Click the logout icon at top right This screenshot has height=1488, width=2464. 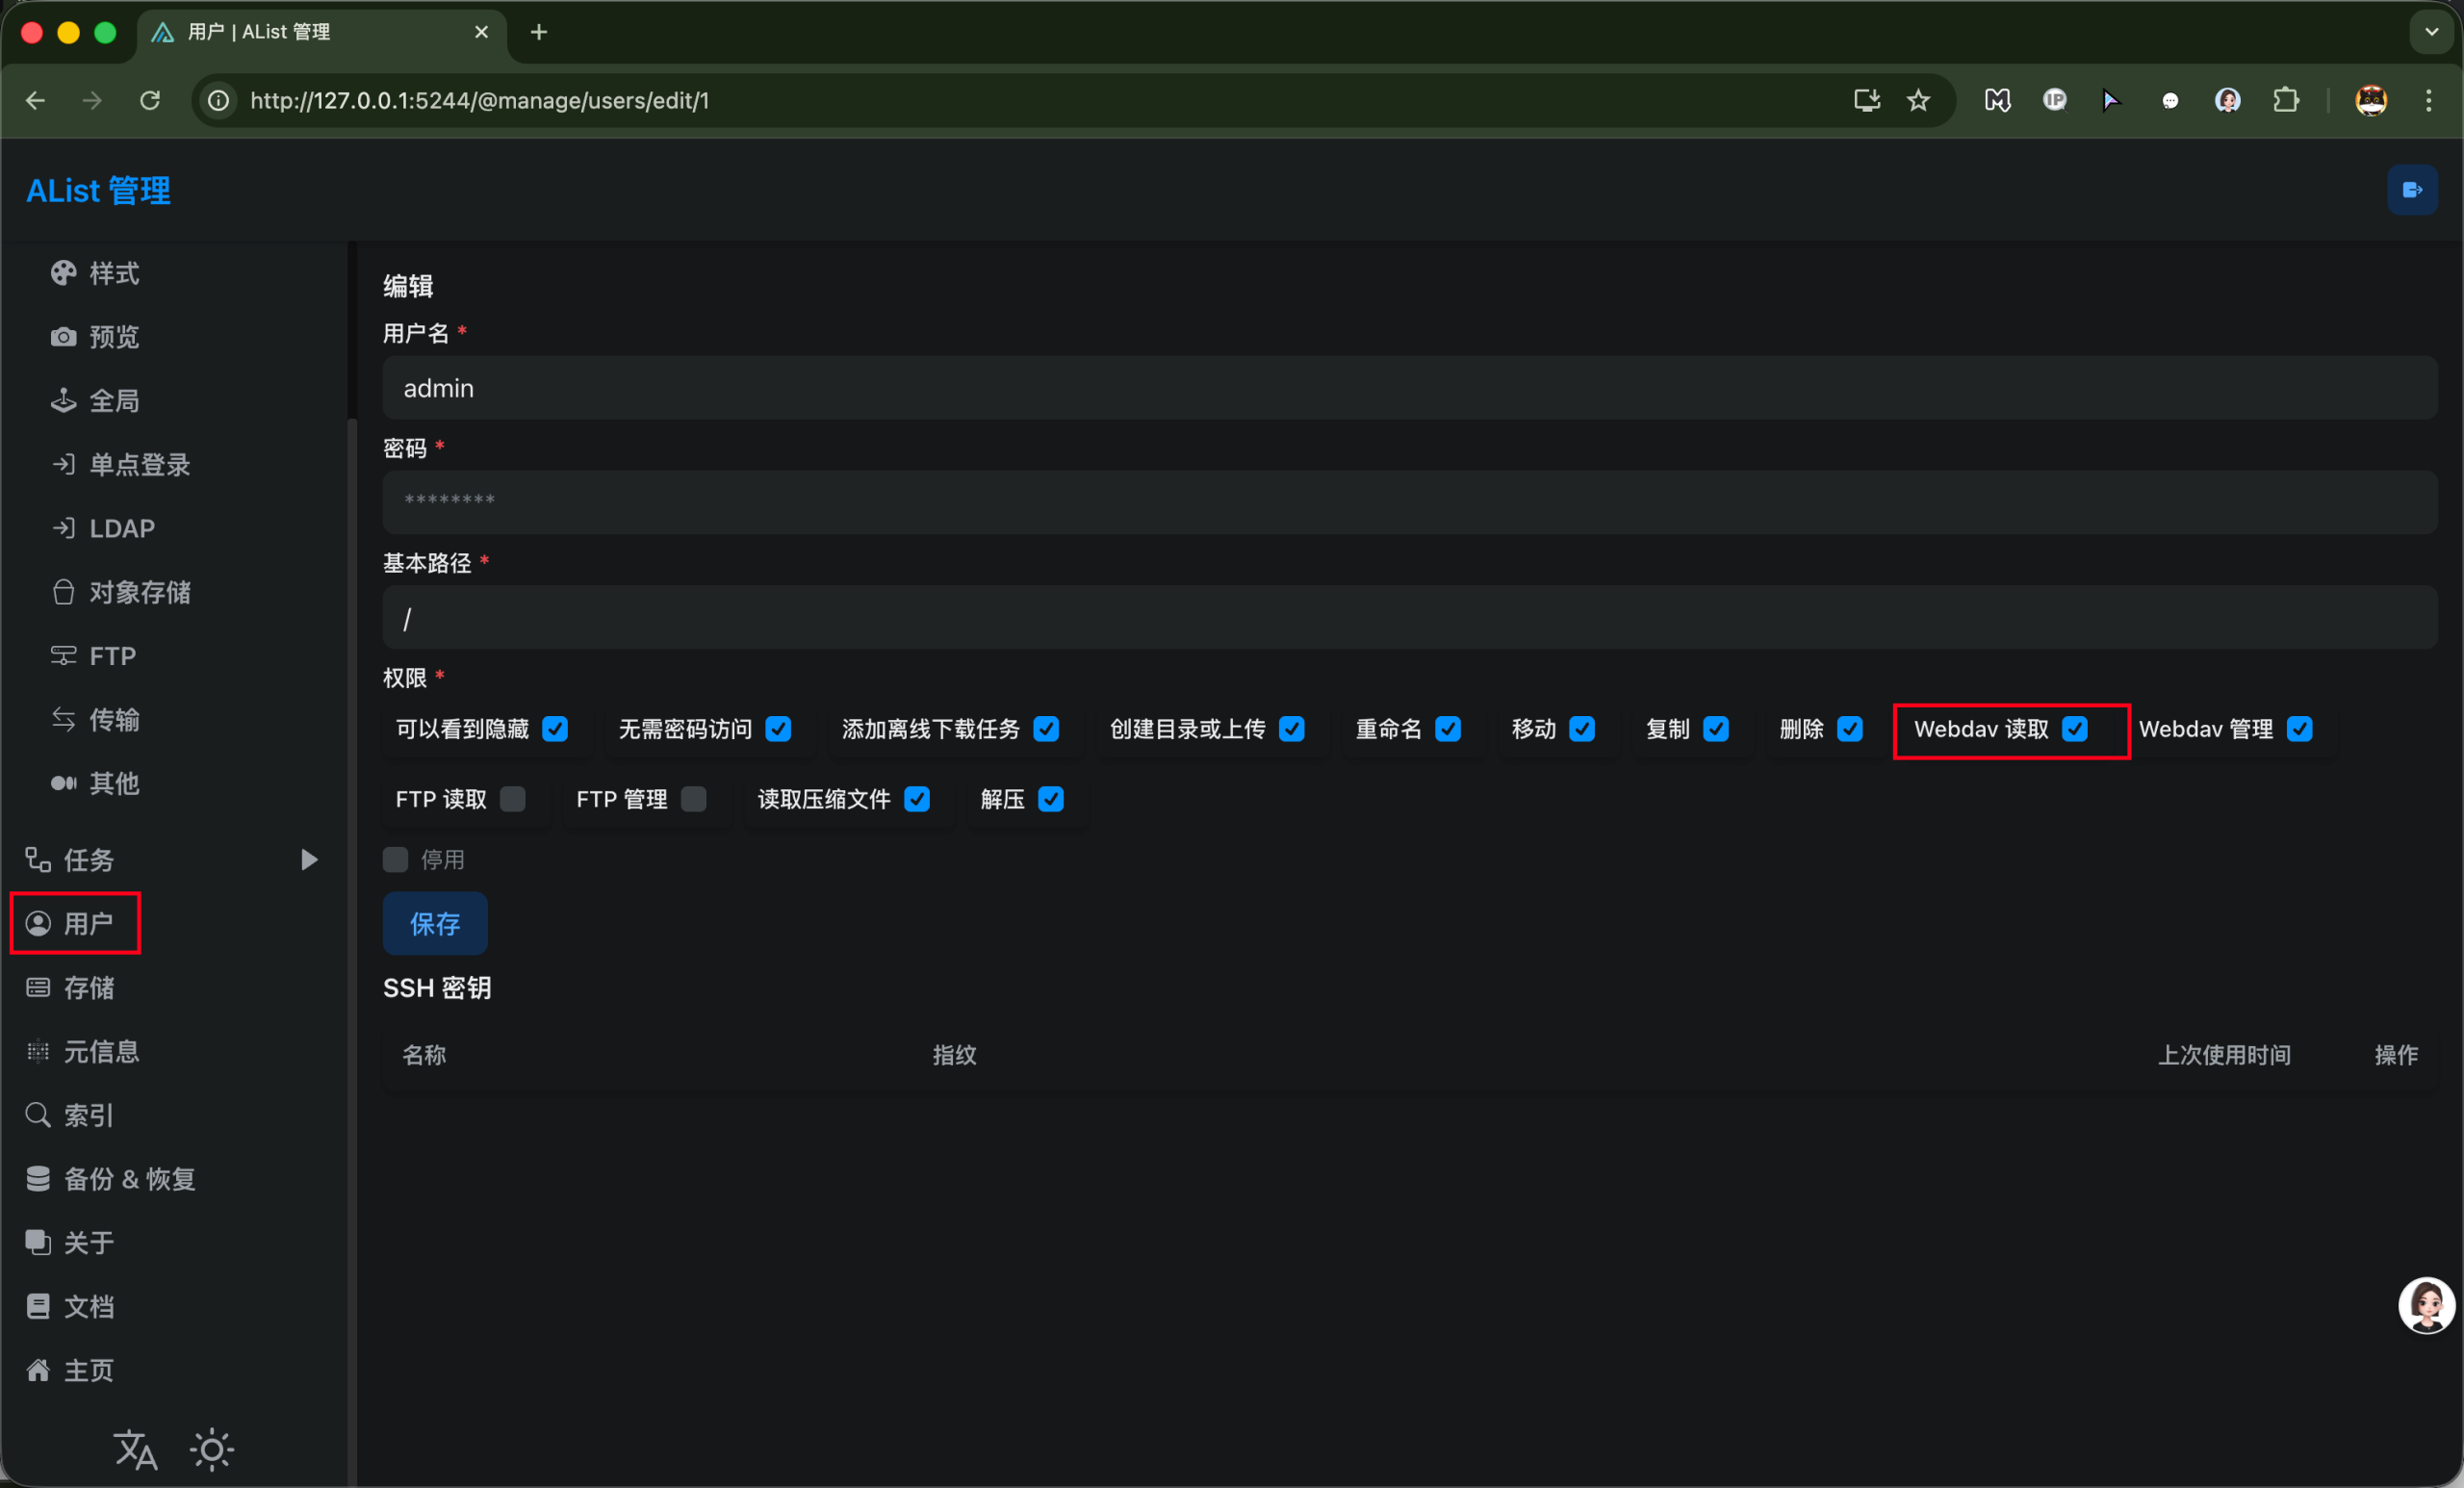[x=2411, y=190]
